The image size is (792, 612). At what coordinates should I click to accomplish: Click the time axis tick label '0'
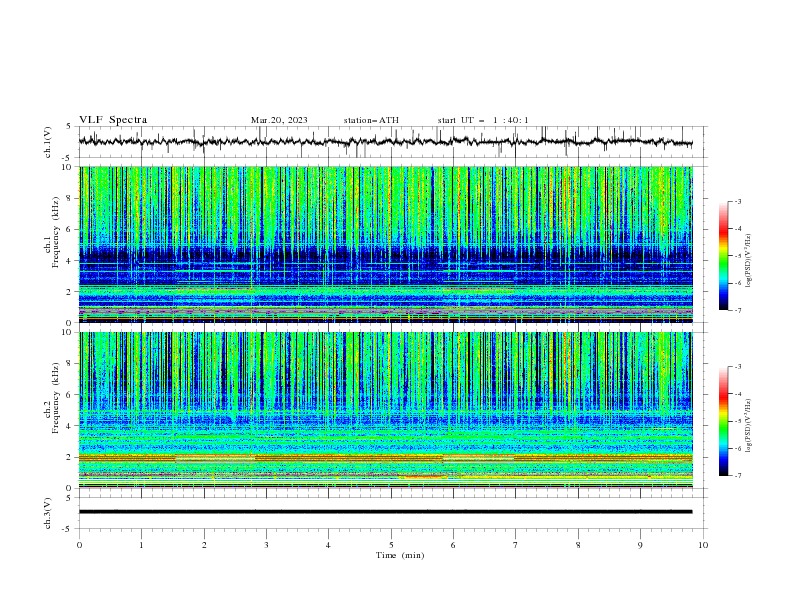(x=79, y=545)
